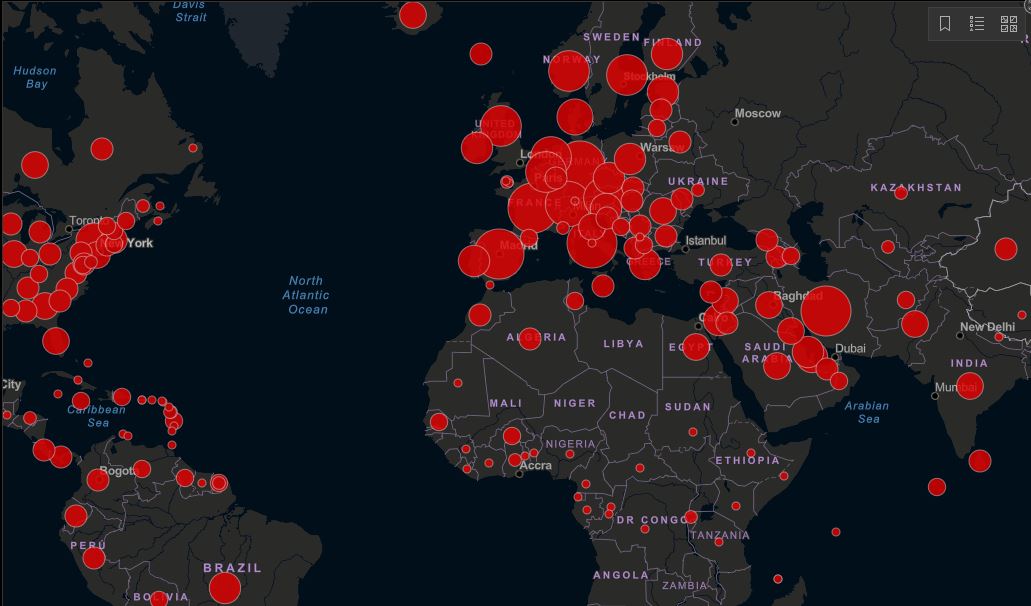Open the Bookmarks icon
The height and width of the screenshot is (606, 1031).
pyautogui.click(x=945, y=24)
